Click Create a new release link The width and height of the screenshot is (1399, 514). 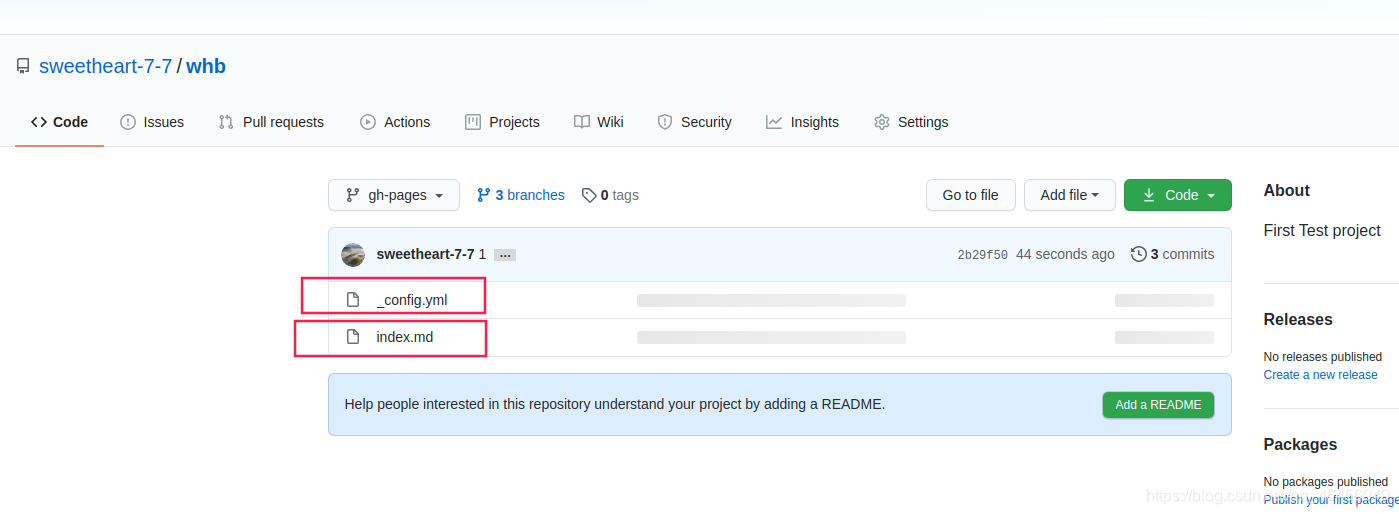pyautogui.click(x=1320, y=375)
